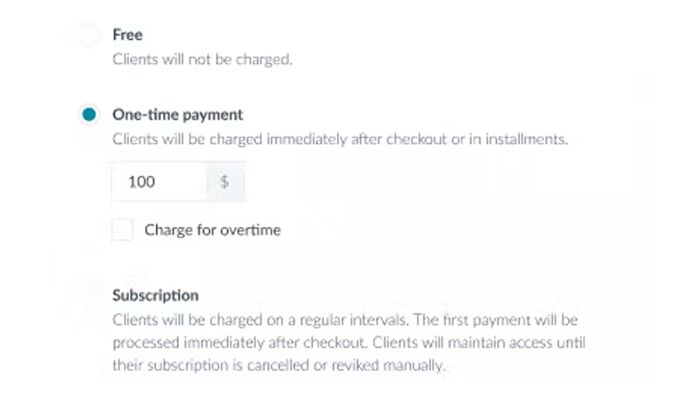Click the "Subscription" option title
Viewport: 700px width, 400px height.
click(x=156, y=295)
